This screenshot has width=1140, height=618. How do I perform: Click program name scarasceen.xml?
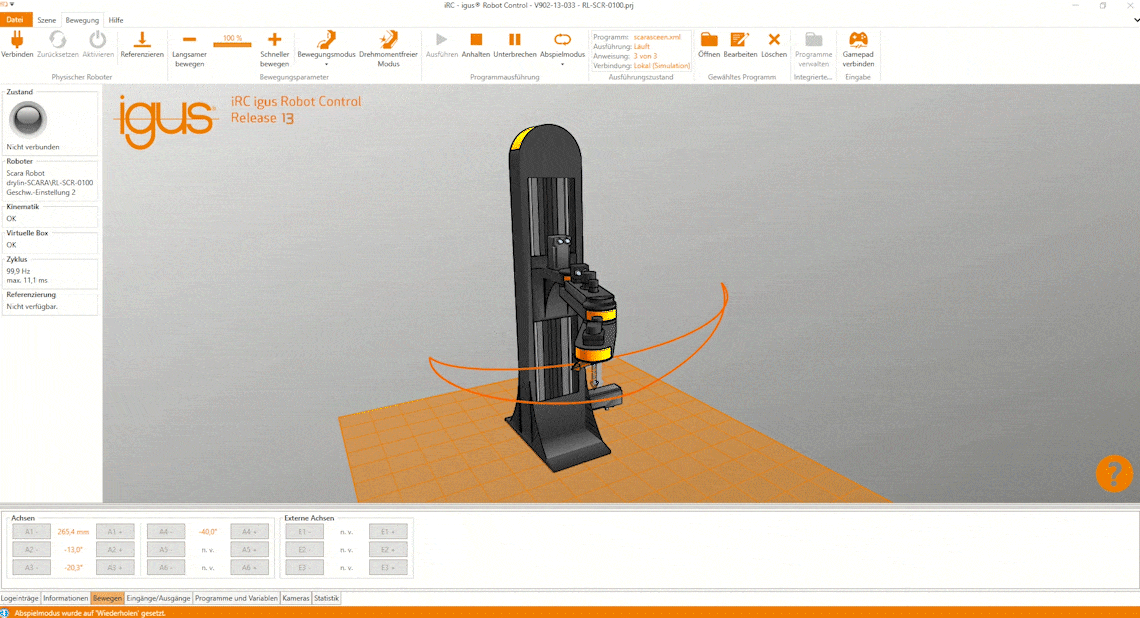657,37
